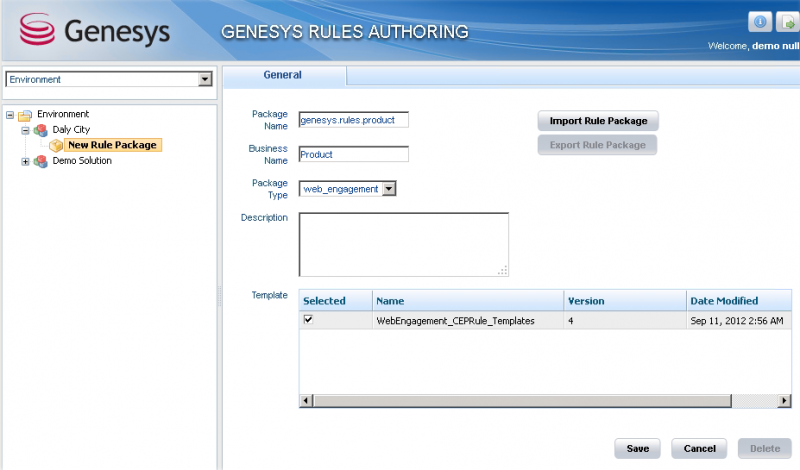Click the Export Rule Package button
Screen dimensions: 800x470
click(597, 145)
